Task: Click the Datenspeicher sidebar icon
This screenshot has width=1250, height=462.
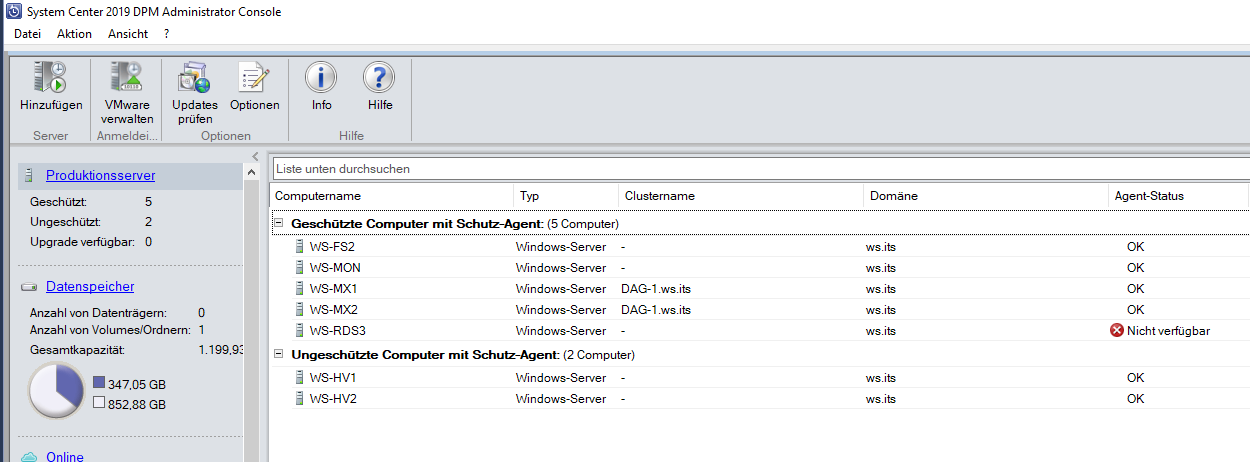Action: (30, 286)
